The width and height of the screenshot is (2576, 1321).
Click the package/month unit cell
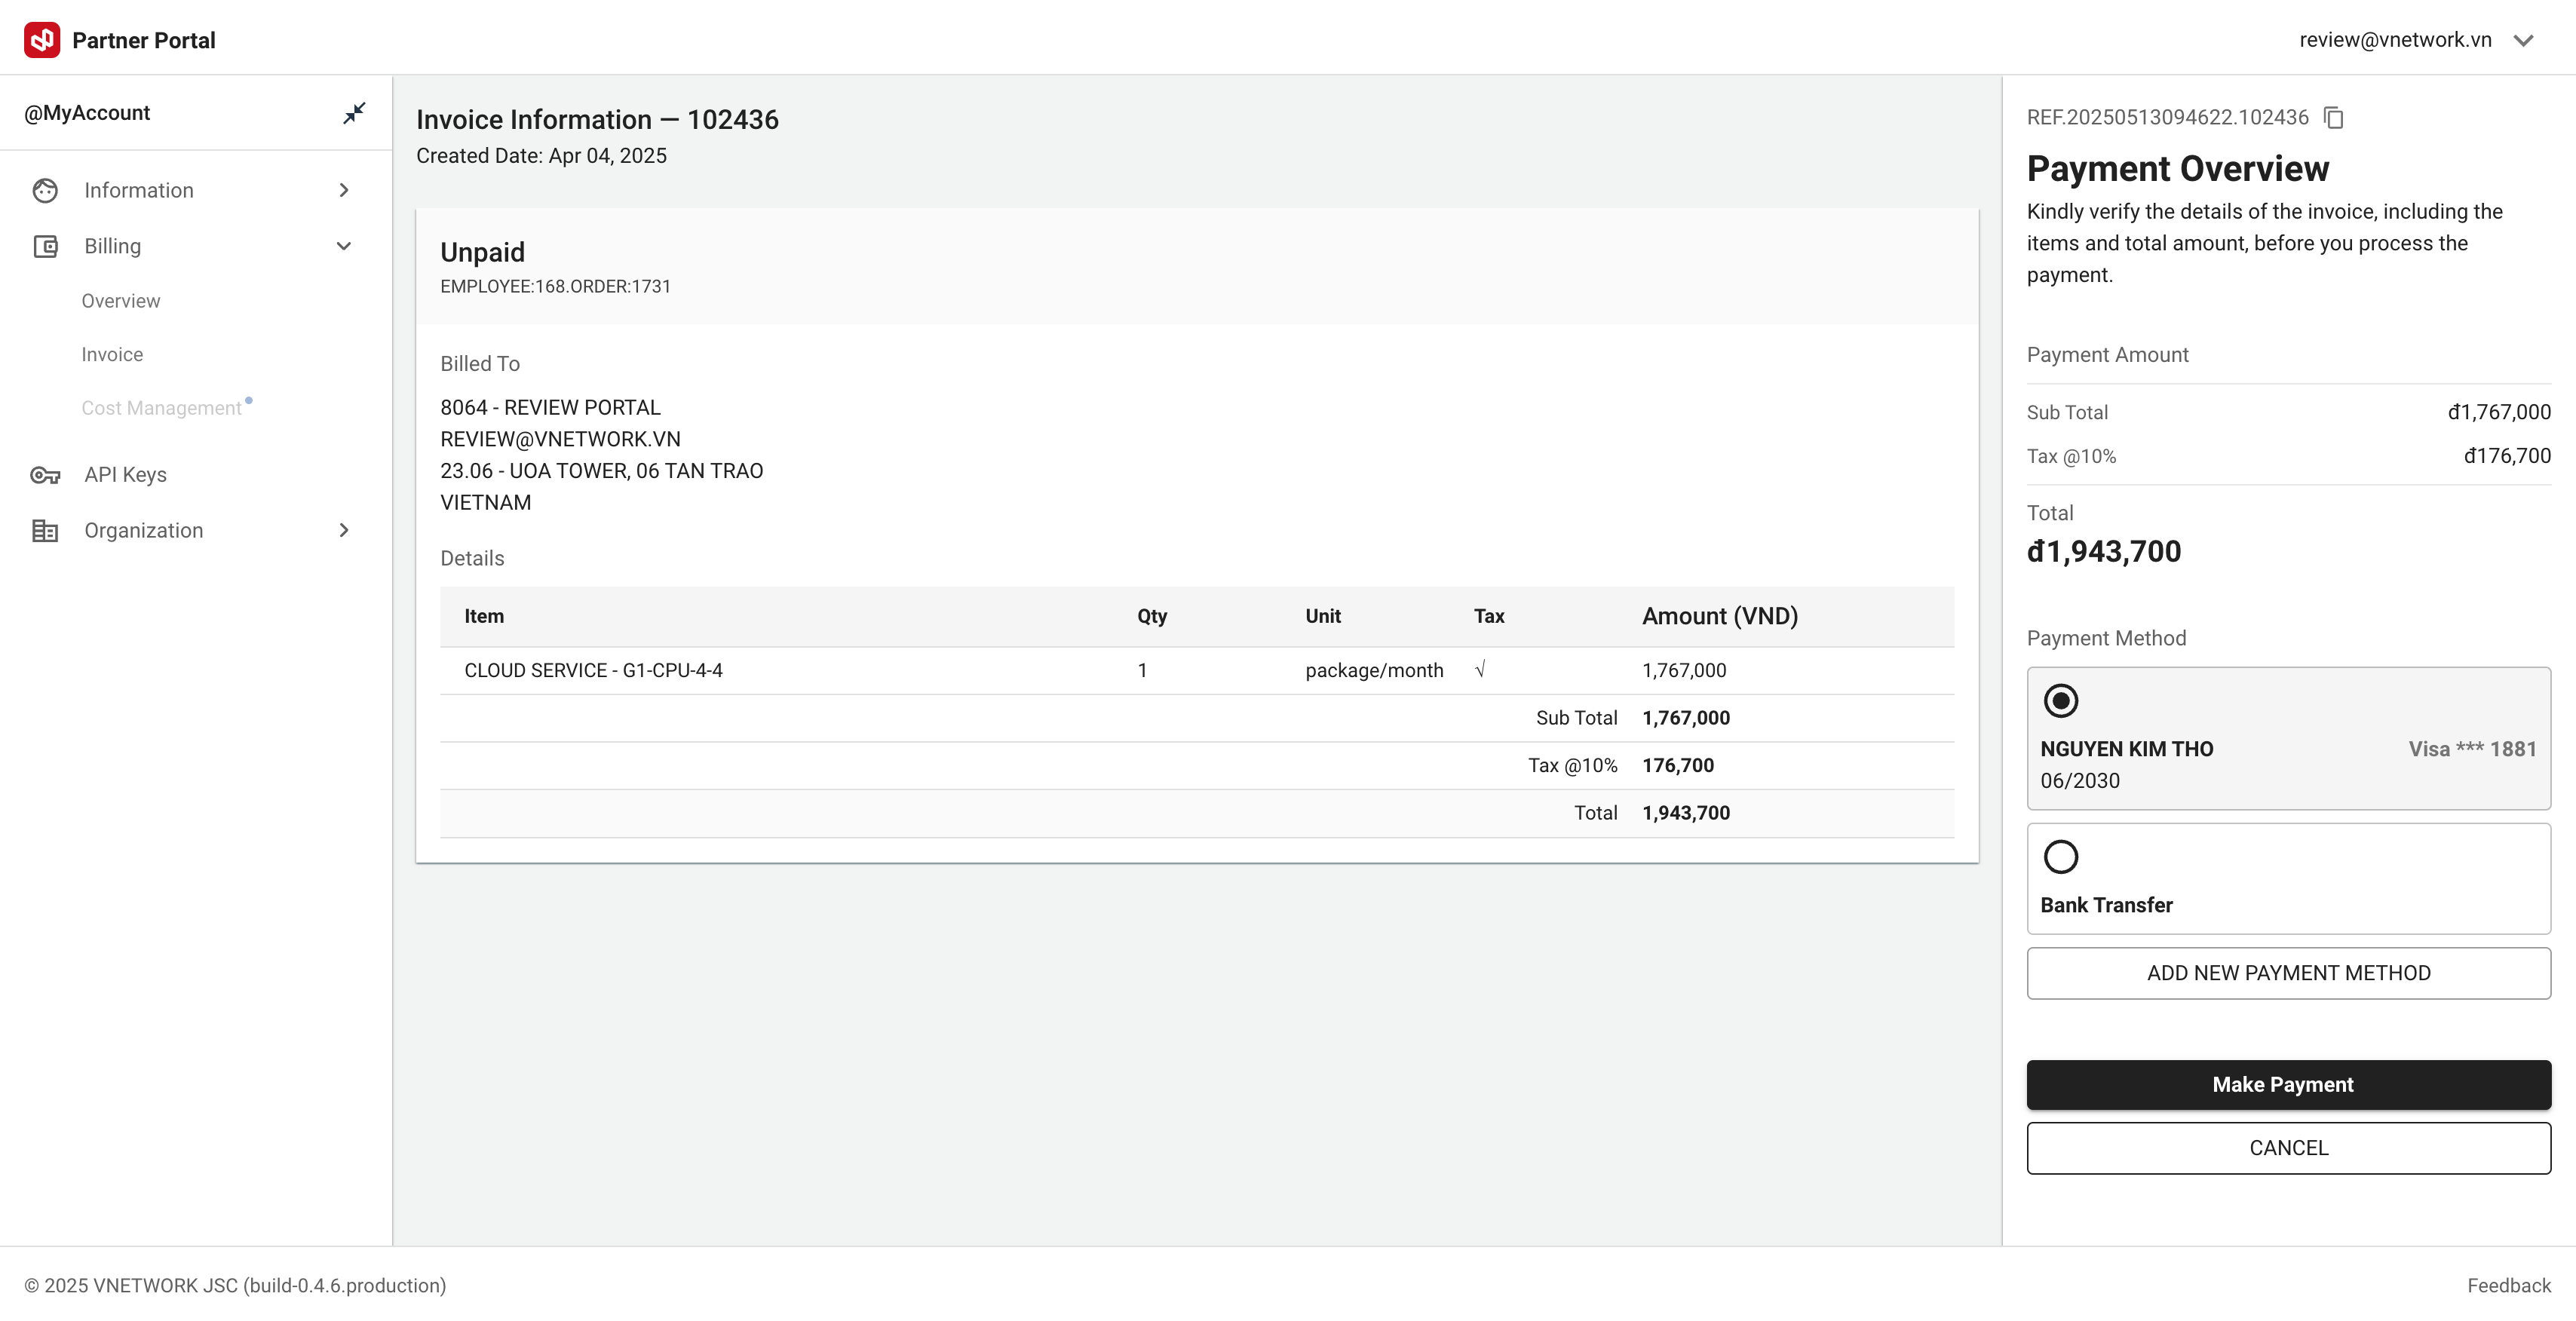click(x=1374, y=670)
